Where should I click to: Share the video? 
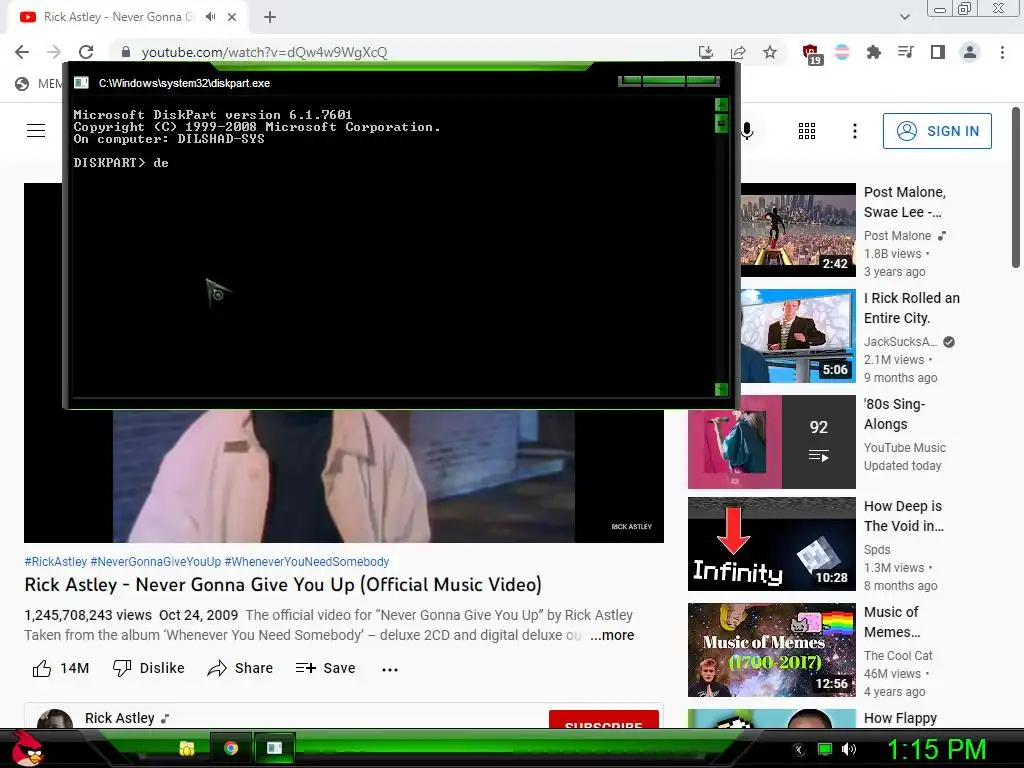[240, 668]
